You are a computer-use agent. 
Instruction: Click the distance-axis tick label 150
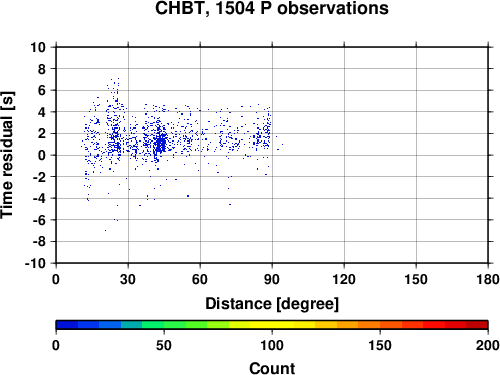click(416, 279)
